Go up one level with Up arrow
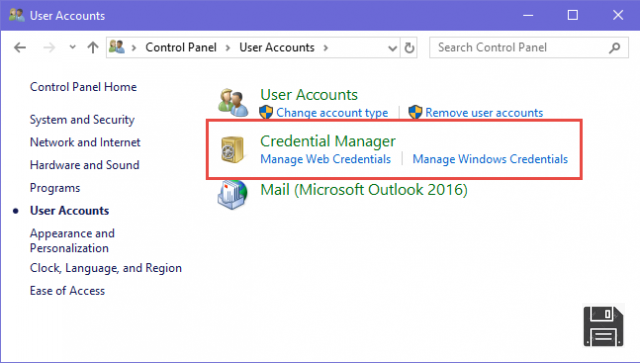Screen dimensions: 640x363 (93, 47)
